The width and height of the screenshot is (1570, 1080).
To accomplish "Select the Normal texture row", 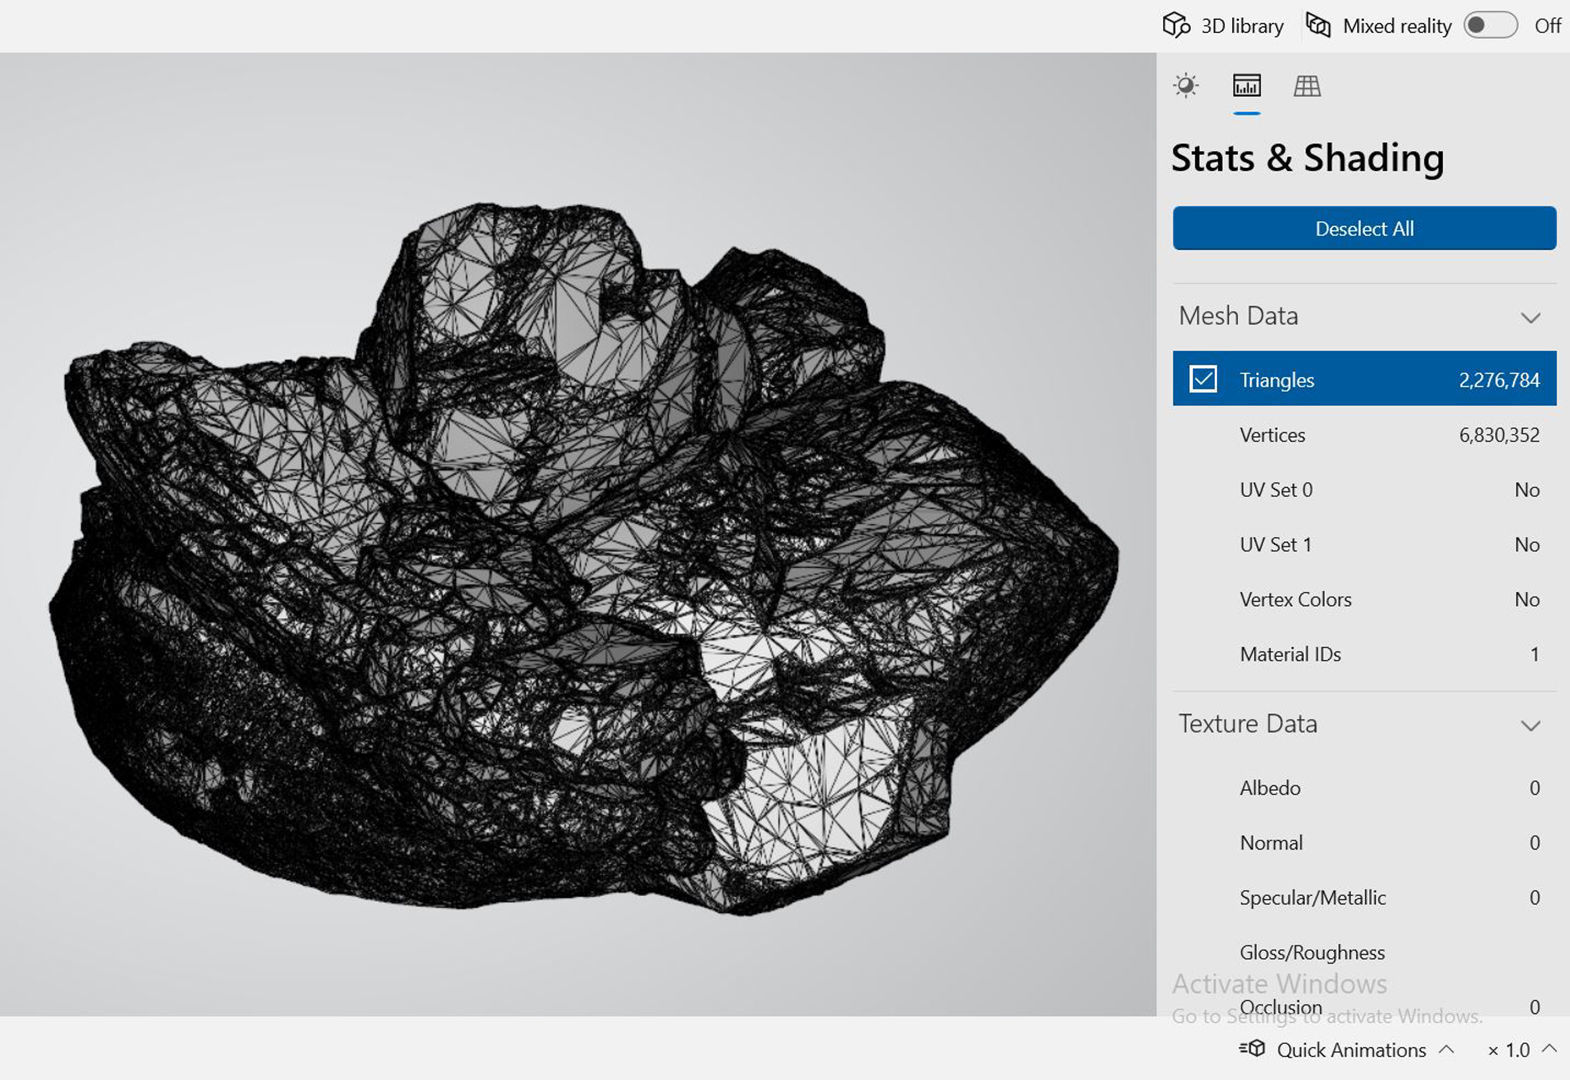I will click(1364, 843).
